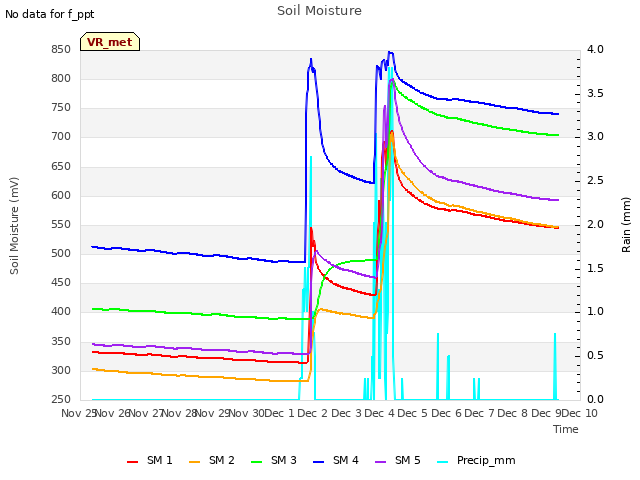This screenshot has height=480, width=640.
Task: Toggle SM 1 series in legend
Action: point(150,460)
